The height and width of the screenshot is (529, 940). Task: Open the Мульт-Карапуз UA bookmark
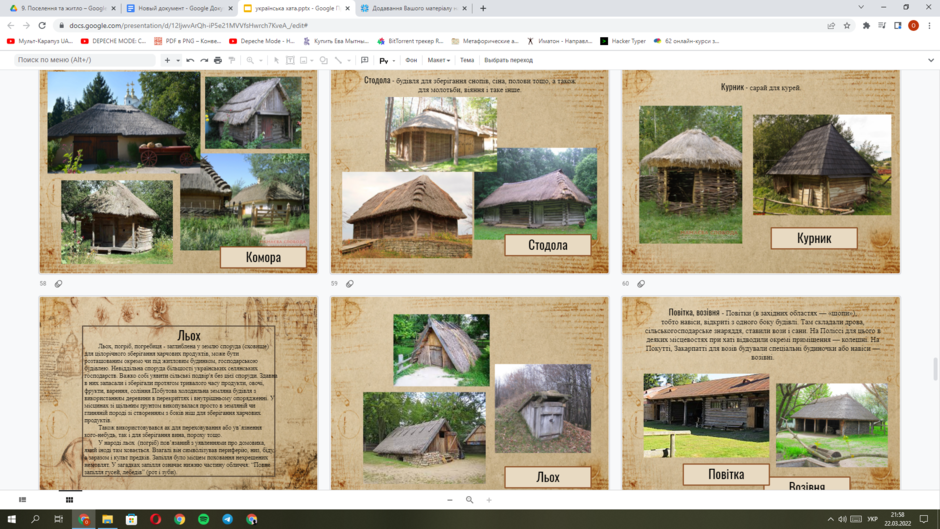(40, 41)
